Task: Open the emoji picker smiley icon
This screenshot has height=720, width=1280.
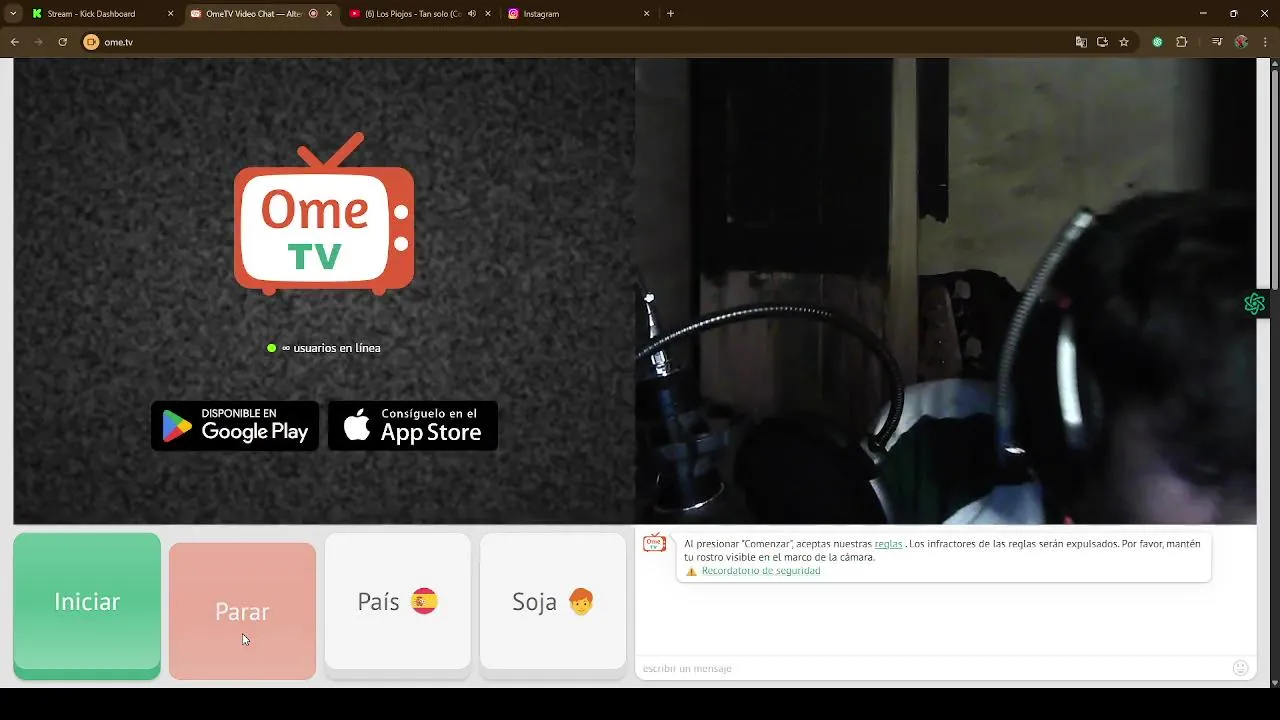Action: point(1241,668)
